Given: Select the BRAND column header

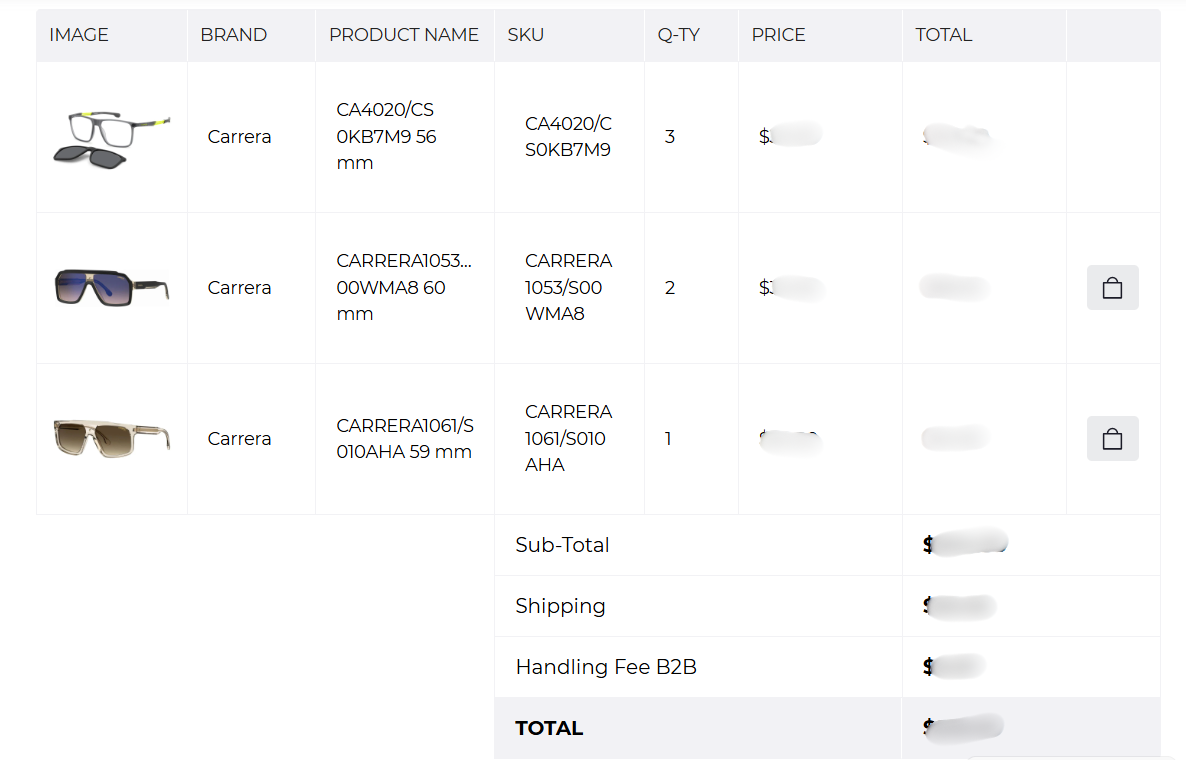Looking at the screenshot, I should pyautogui.click(x=234, y=35).
